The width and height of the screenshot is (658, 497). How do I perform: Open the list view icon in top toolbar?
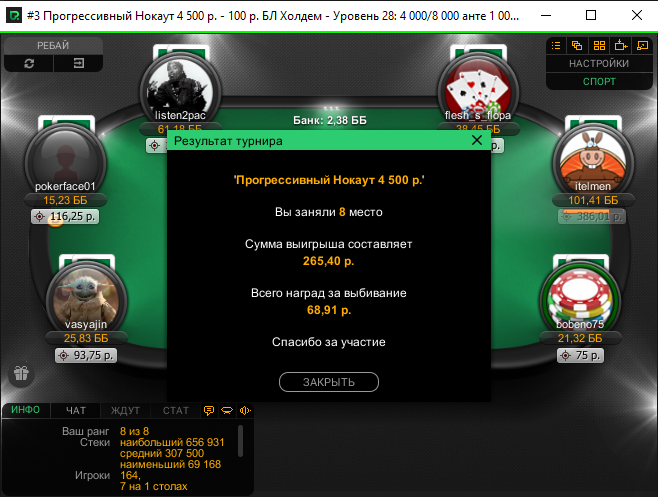(x=556, y=46)
